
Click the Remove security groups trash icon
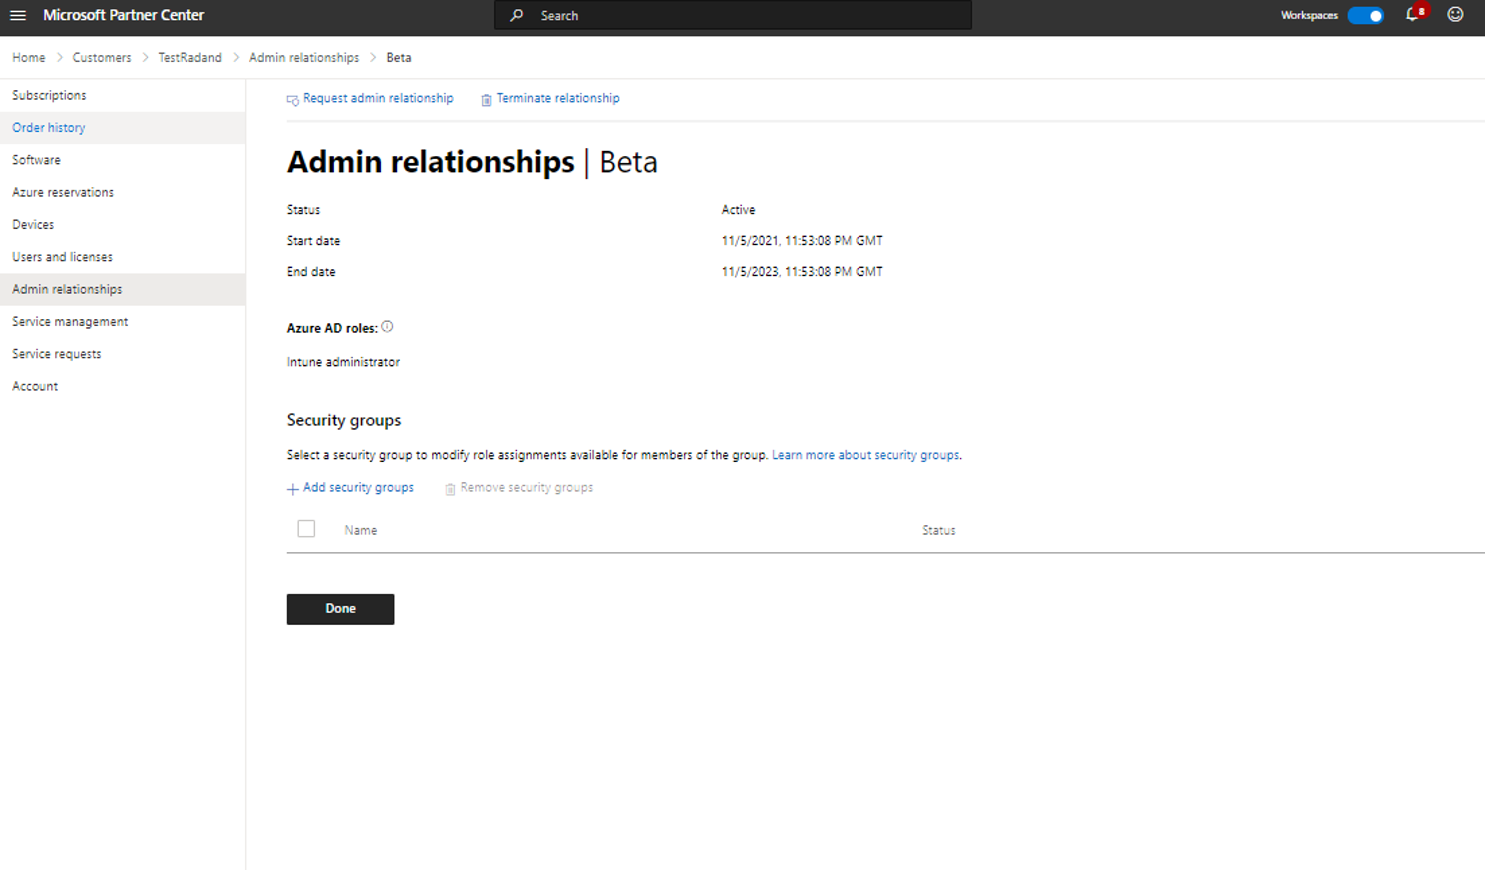pos(450,488)
